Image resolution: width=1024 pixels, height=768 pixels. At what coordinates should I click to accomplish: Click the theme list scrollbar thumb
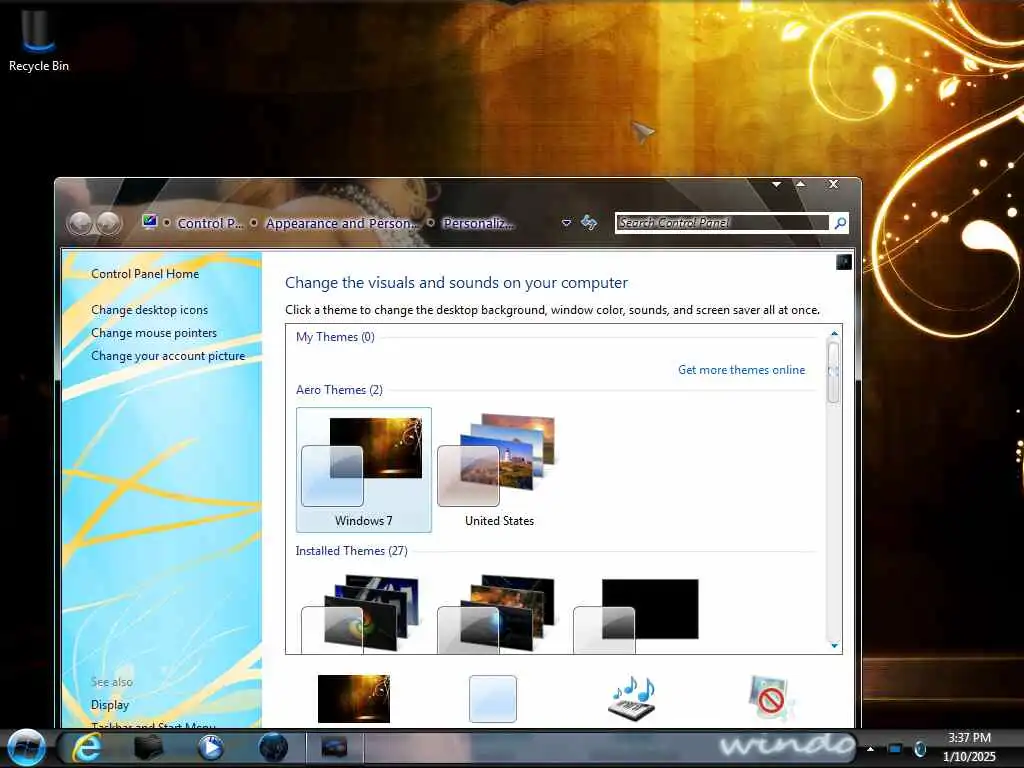(833, 371)
